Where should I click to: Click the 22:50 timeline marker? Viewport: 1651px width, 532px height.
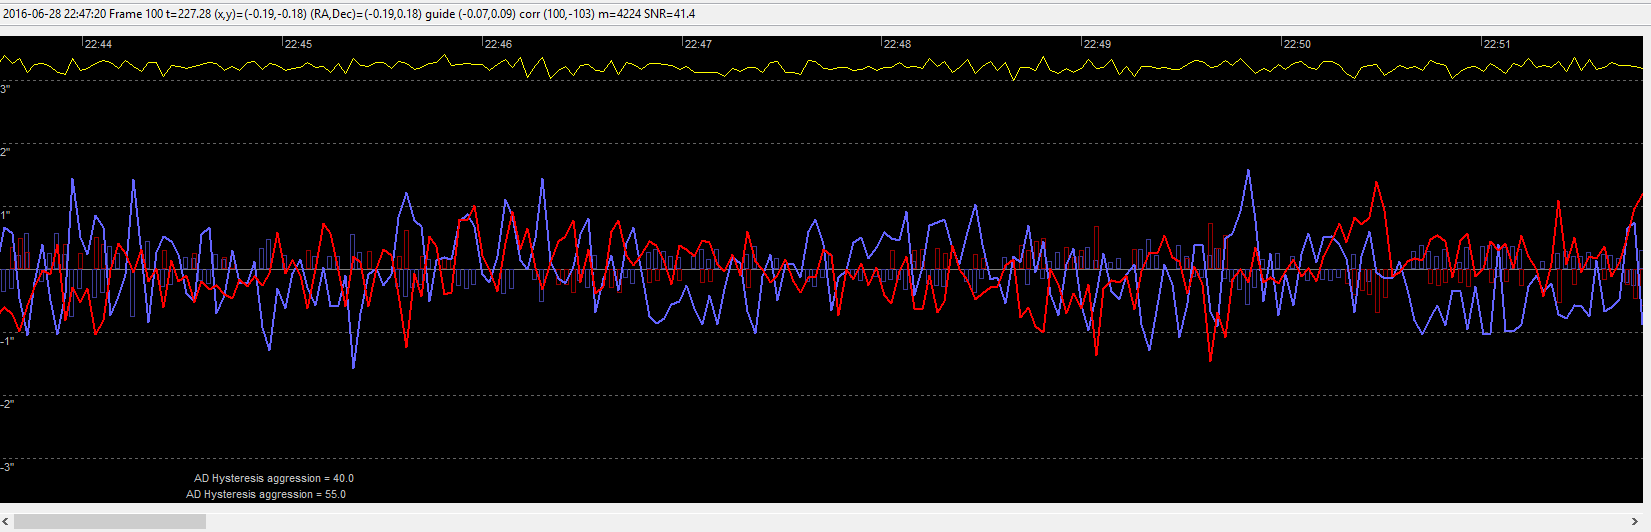1297,44
